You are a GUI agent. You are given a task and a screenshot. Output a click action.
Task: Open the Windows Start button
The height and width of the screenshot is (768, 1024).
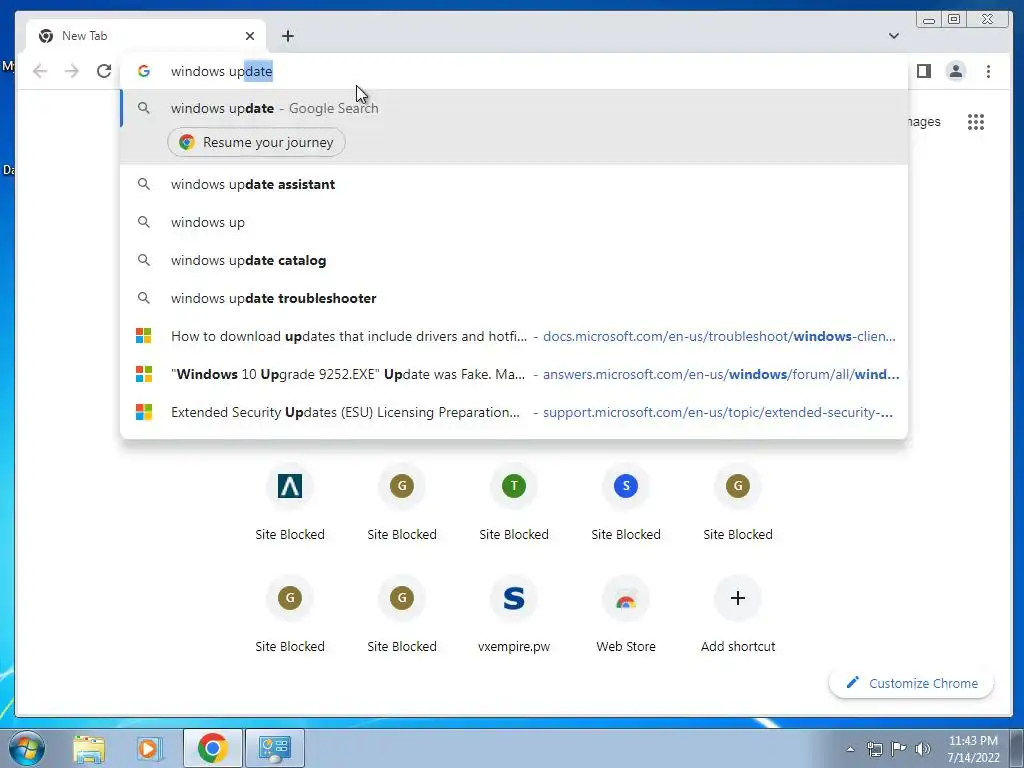coord(25,748)
